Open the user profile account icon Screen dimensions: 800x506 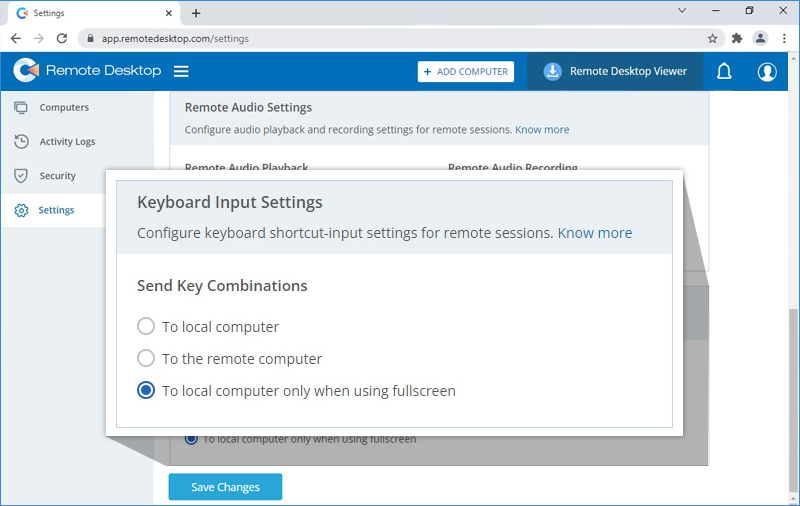(x=767, y=71)
